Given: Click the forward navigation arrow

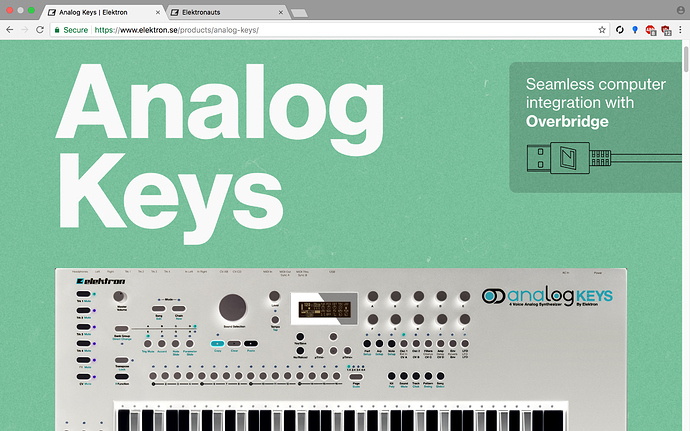Looking at the screenshot, I should point(25,30).
